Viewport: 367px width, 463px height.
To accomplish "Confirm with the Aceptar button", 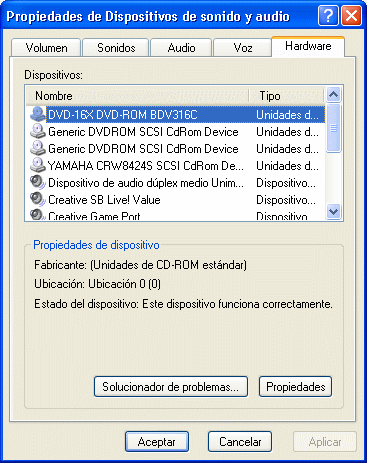I will coord(157,442).
